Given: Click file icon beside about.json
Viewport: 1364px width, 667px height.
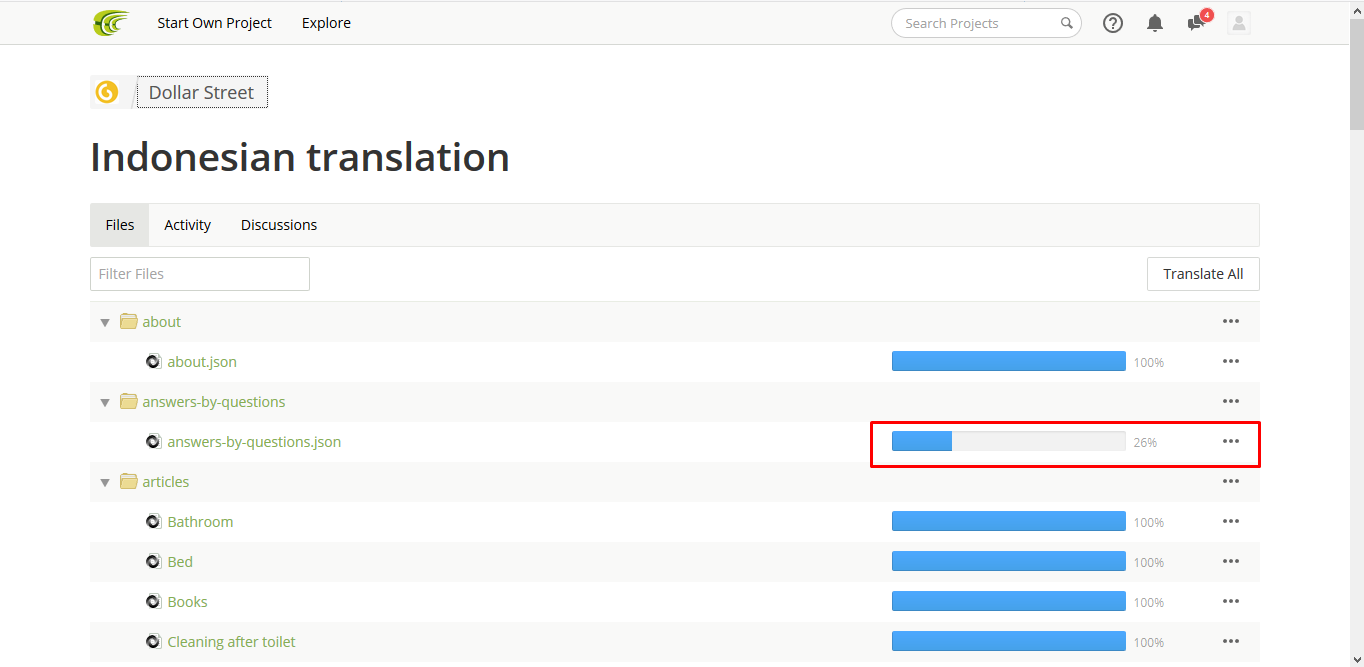Looking at the screenshot, I should [153, 362].
